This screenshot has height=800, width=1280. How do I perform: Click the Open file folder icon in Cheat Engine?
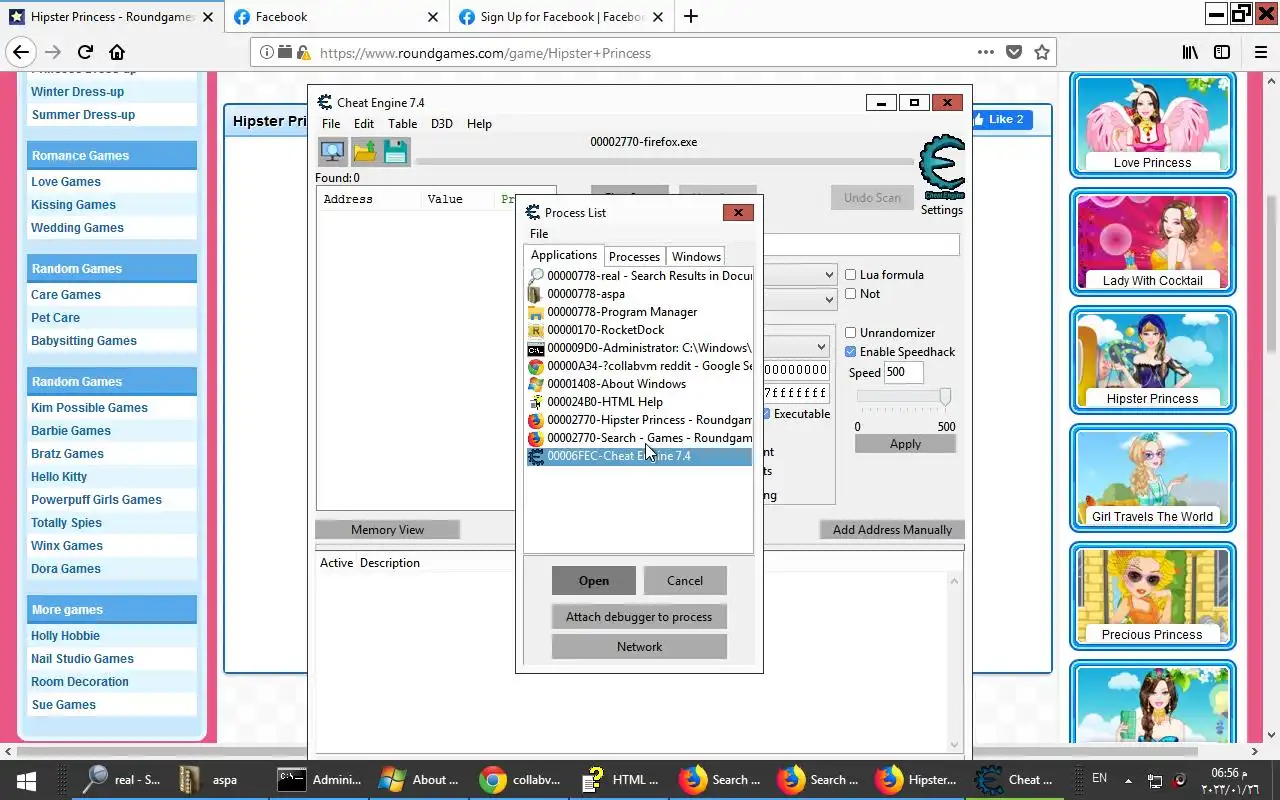click(364, 152)
